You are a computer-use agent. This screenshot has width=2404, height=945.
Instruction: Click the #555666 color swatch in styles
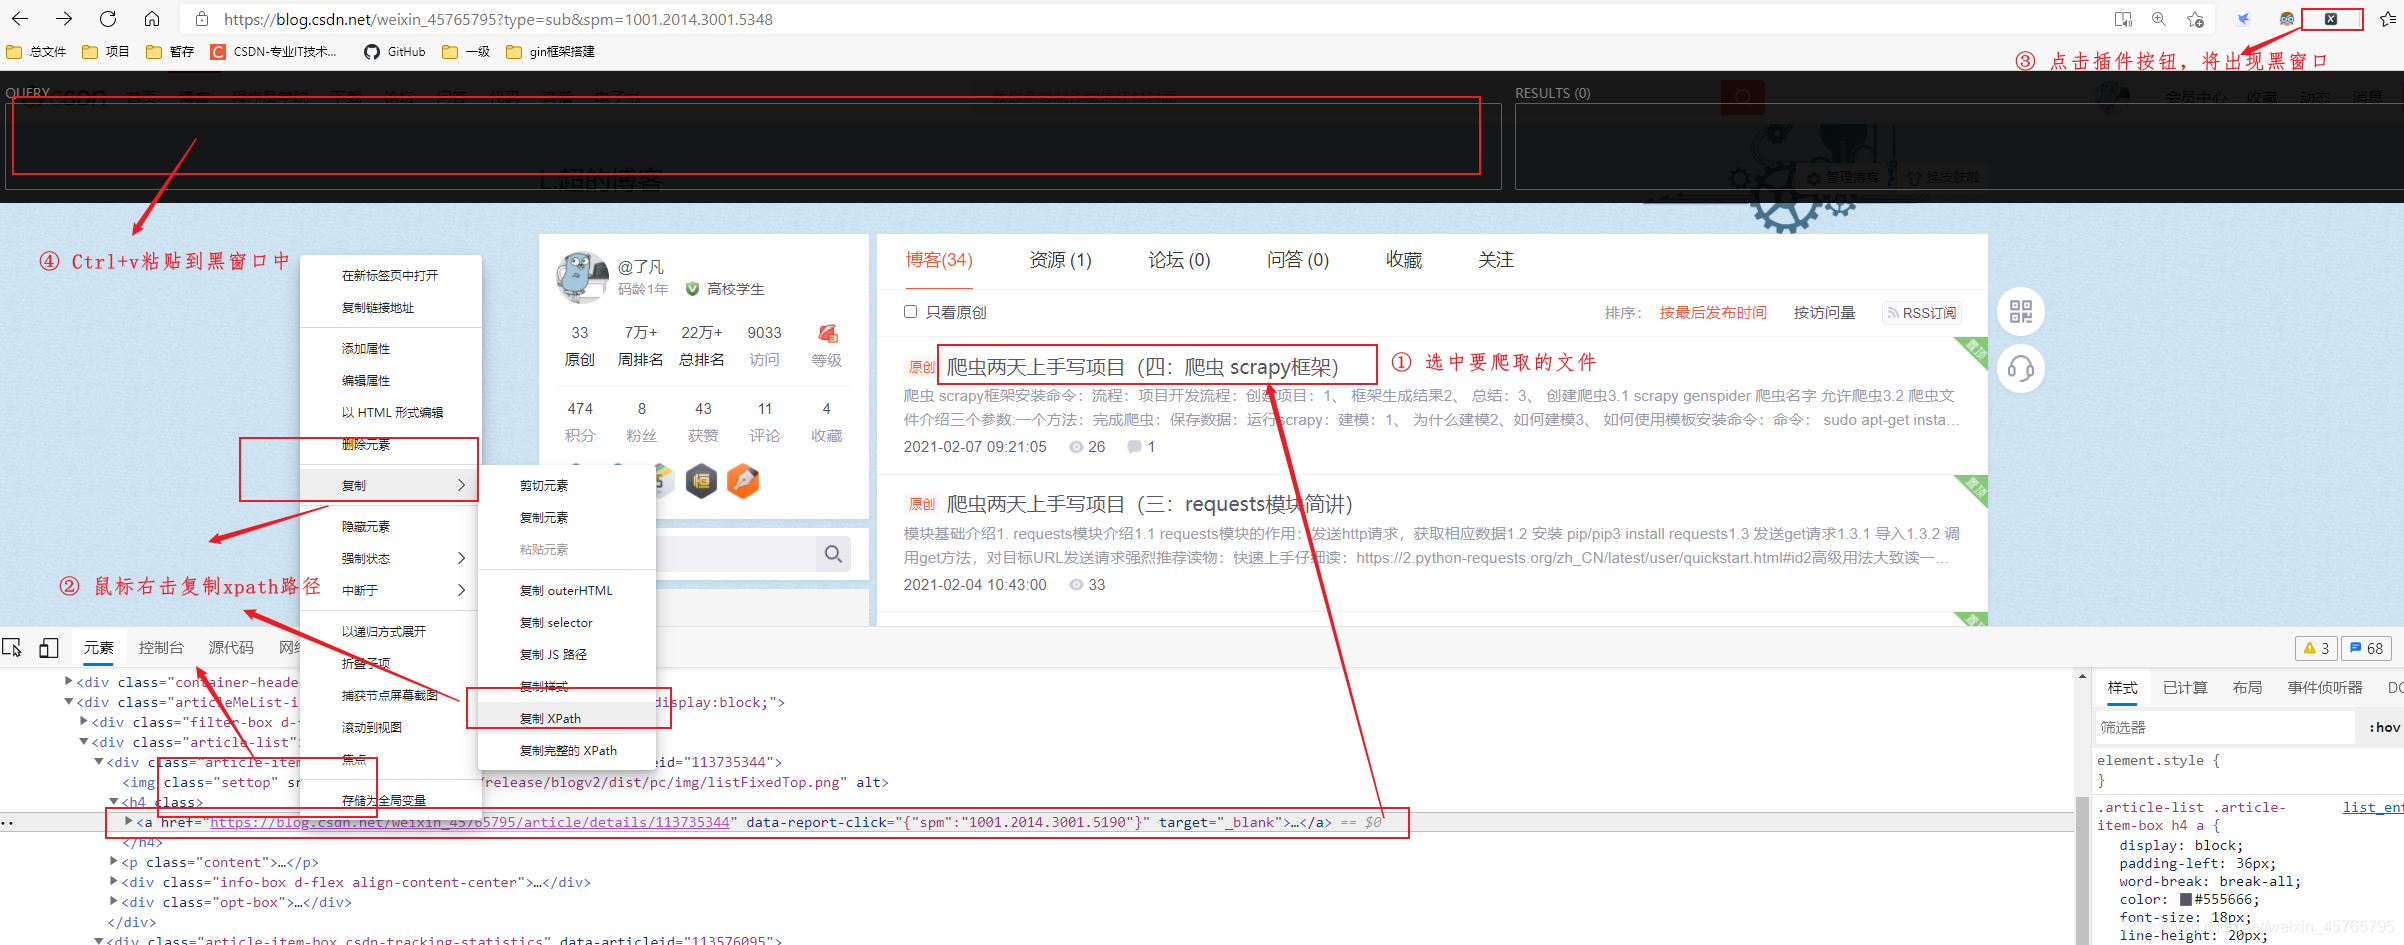click(2186, 900)
